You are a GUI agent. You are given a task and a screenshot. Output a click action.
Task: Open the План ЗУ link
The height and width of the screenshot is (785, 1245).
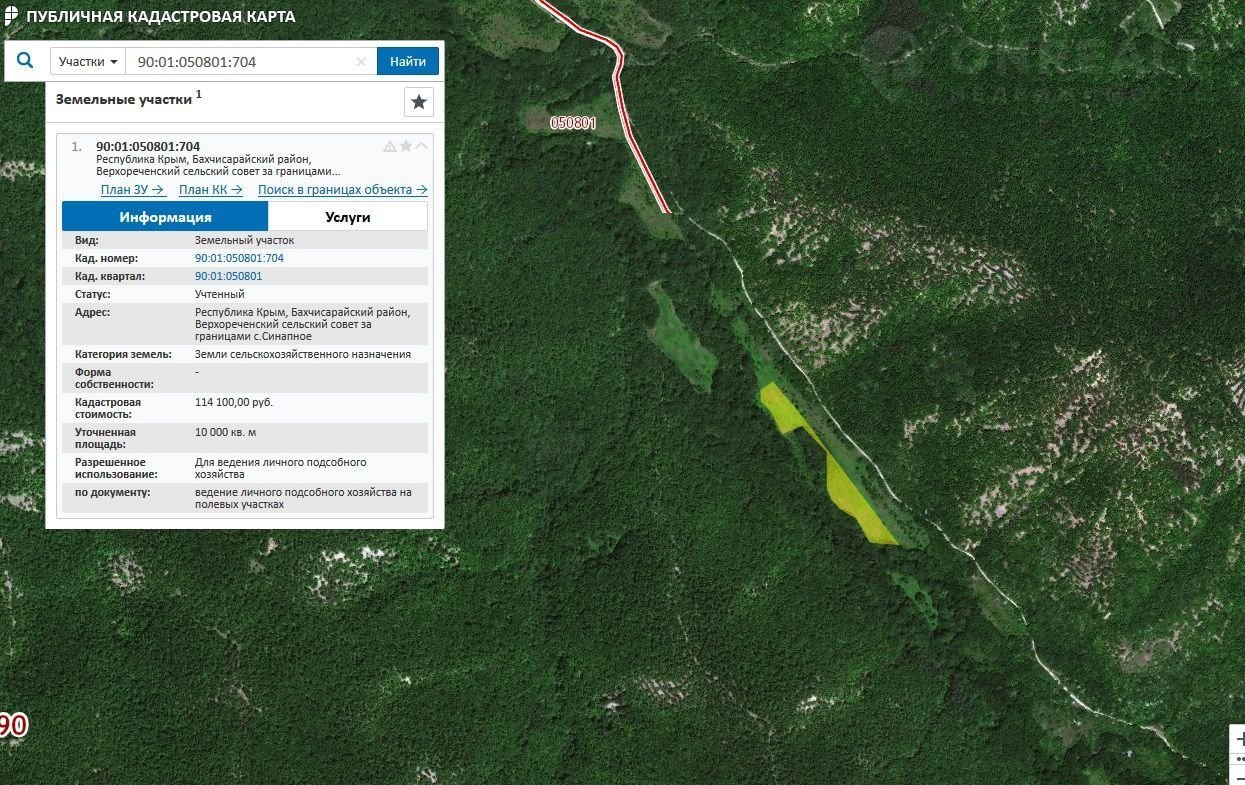click(132, 190)
